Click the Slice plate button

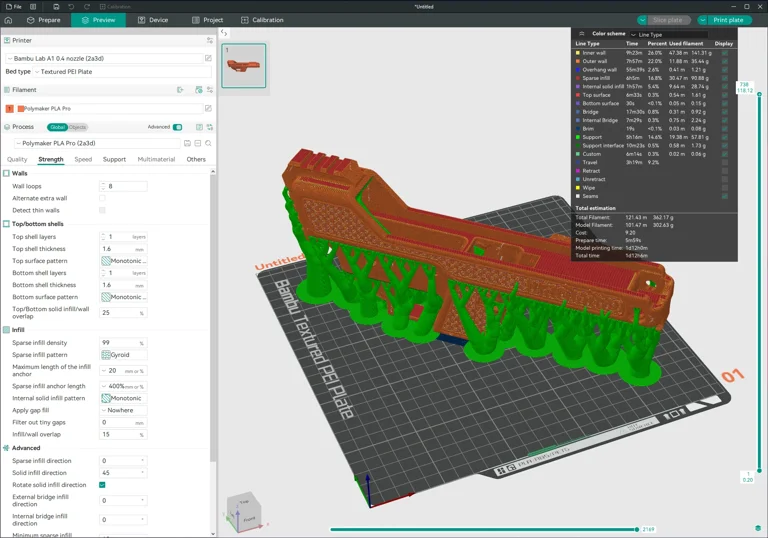(668, 20)
